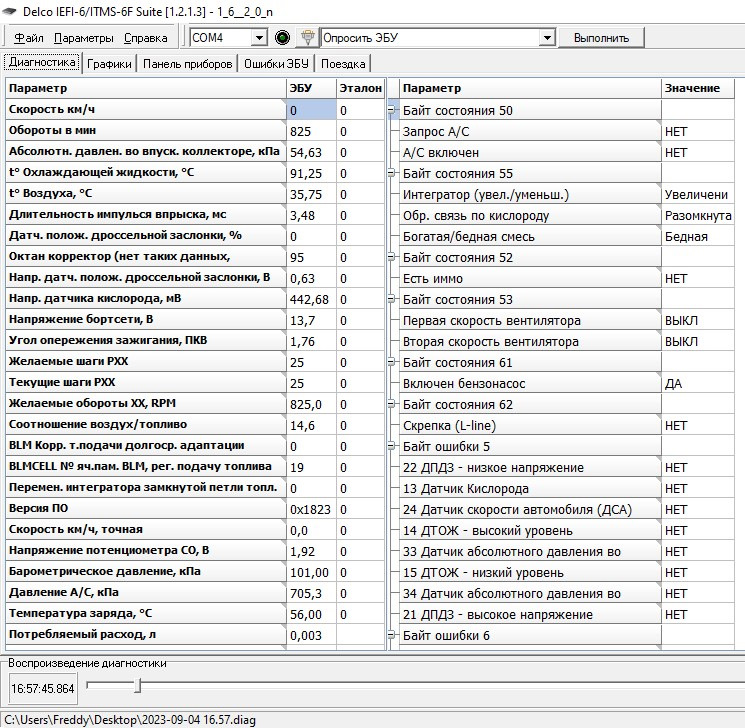Switch to the Ошибки ЭБУ tab

click(276, 64)
